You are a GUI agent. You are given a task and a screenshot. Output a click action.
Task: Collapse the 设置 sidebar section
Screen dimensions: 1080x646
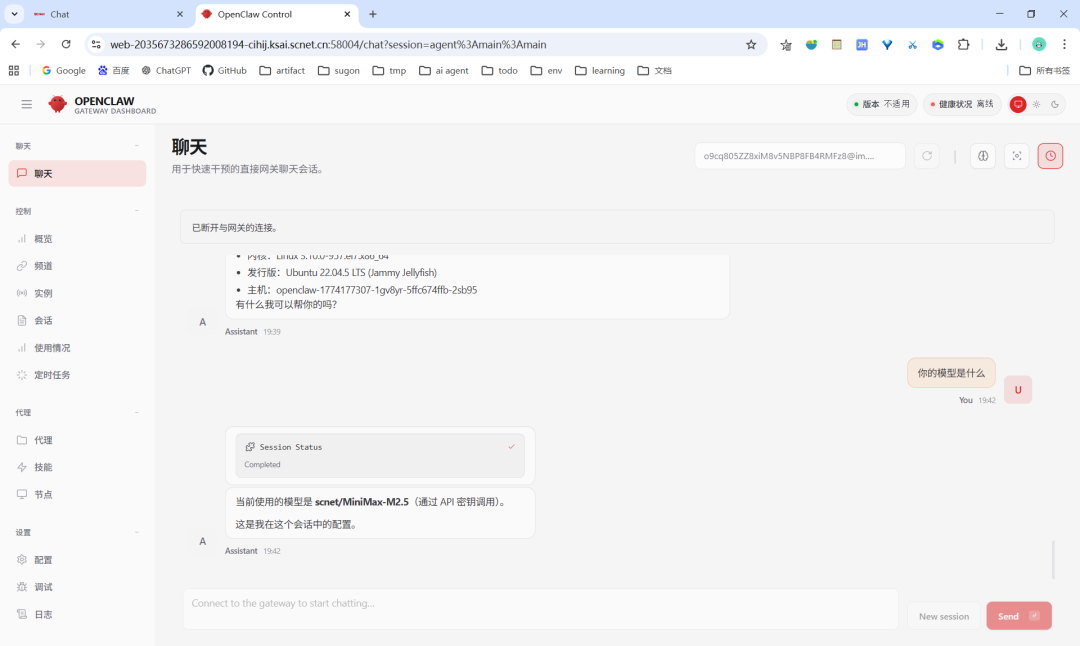(x=137, y=533)
